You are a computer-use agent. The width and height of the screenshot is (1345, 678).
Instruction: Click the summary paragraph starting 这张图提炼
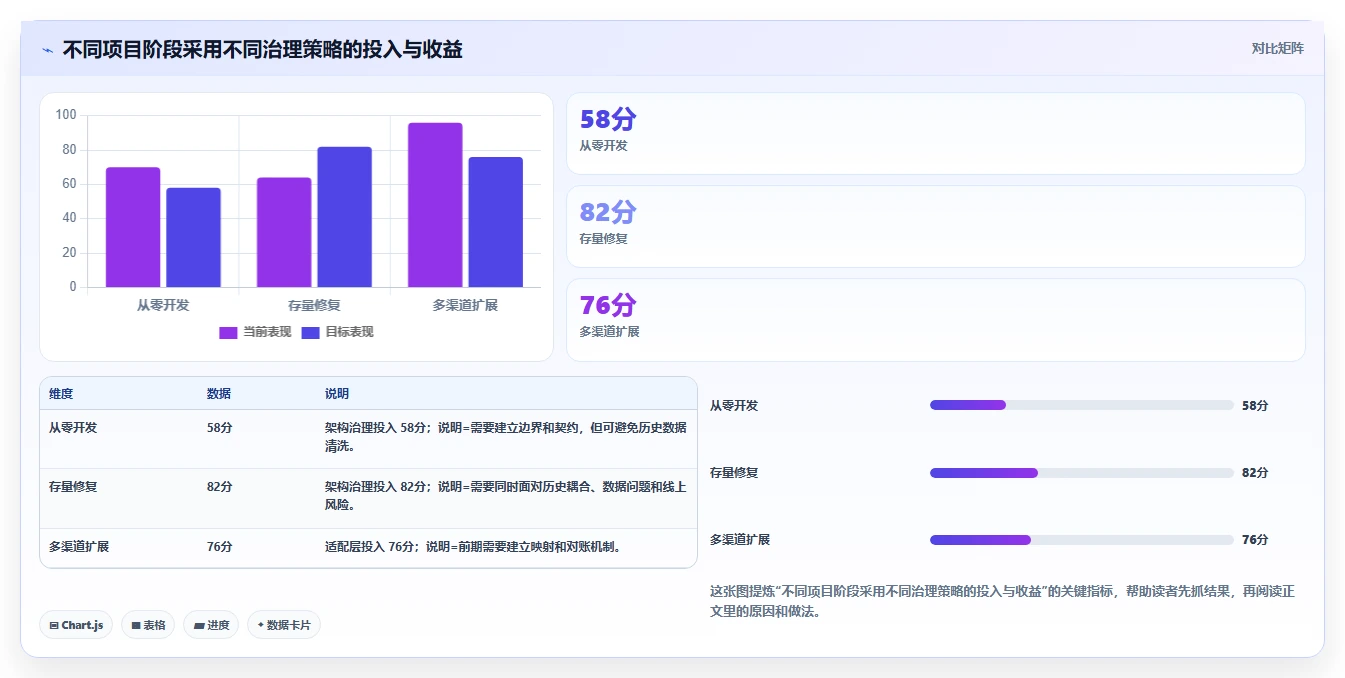tap(1002, 601)
